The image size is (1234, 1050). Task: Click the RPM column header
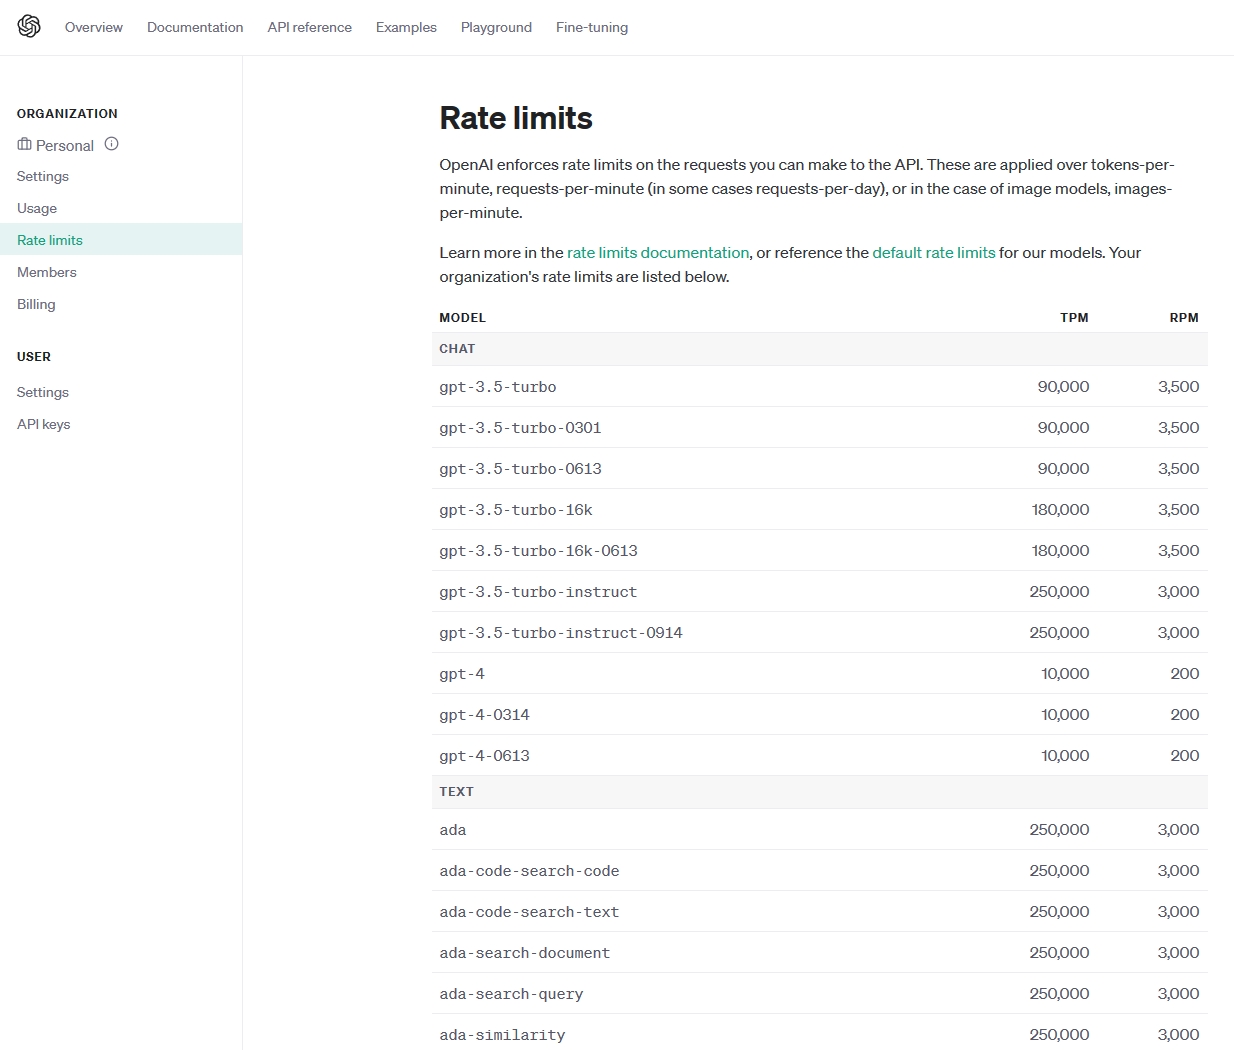coord(1184,318)
